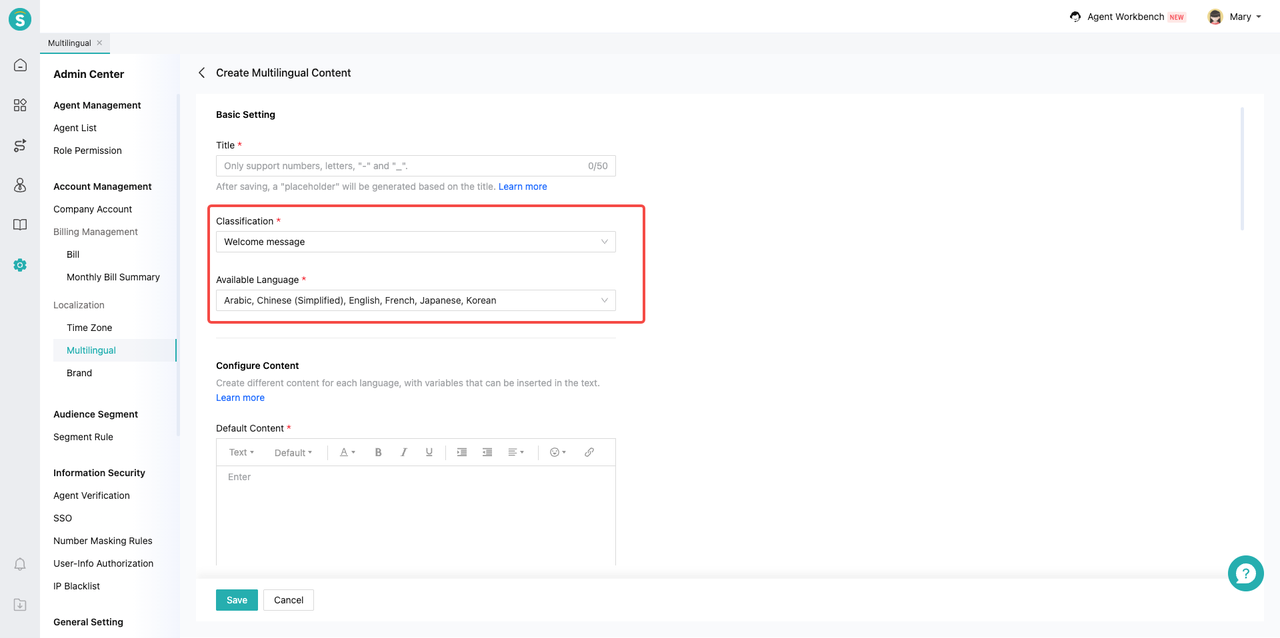This screenshot has width=1280, height=638.
Task: Open Number Masking Rules
Action: 103,541
